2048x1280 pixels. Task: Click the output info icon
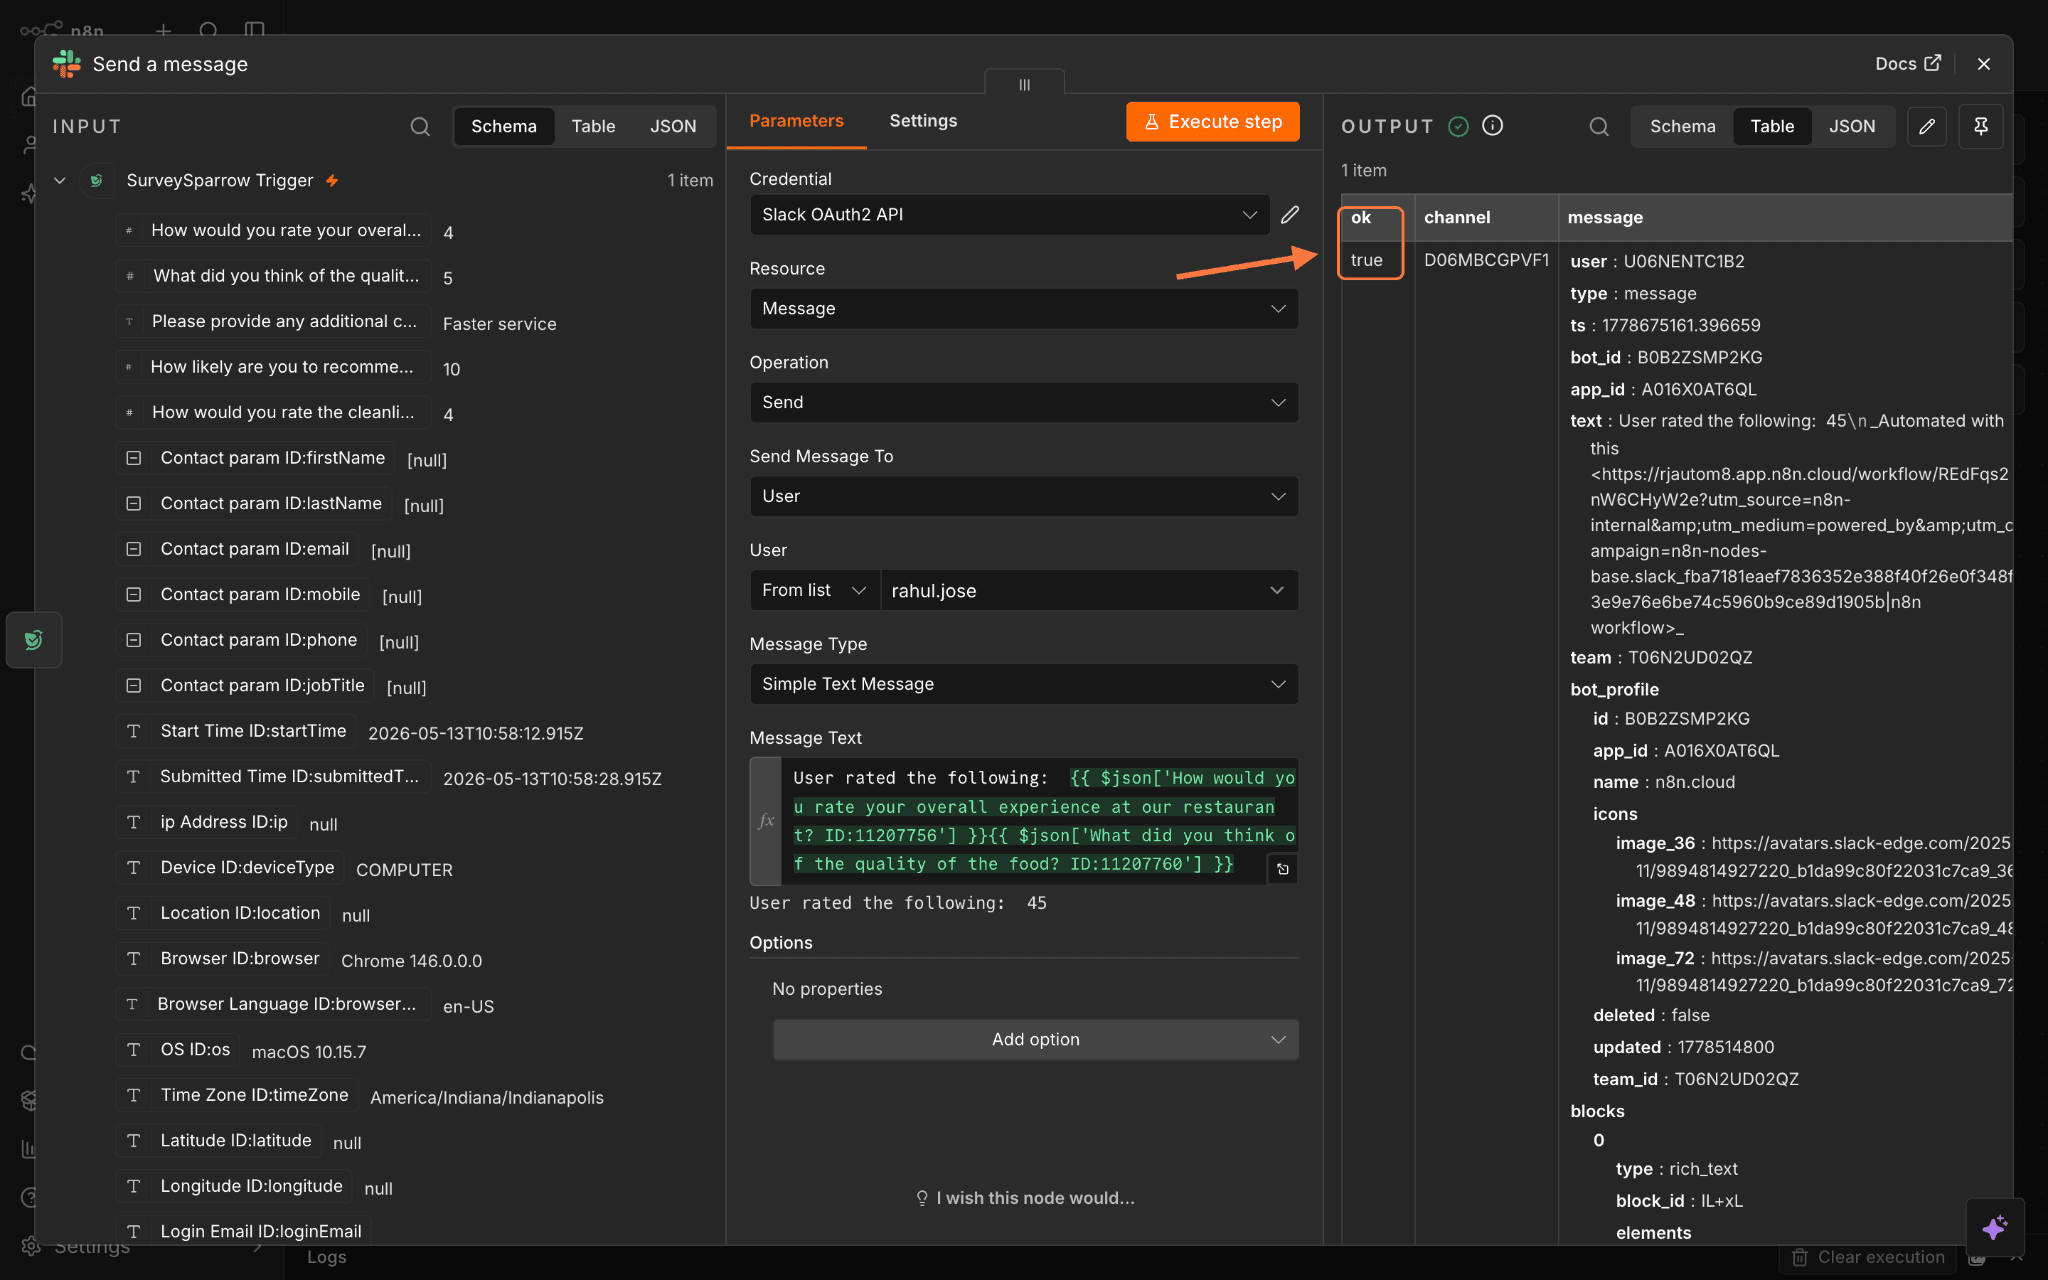[1493, 125]
